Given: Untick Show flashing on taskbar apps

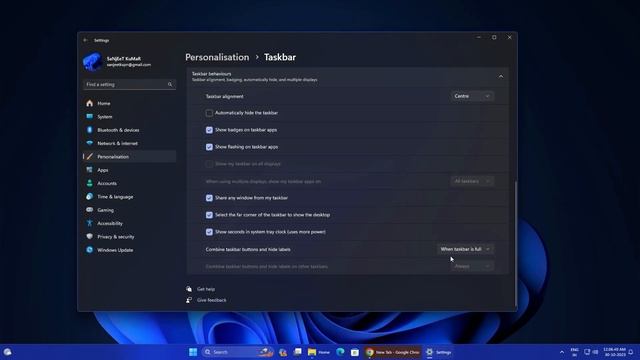Looking at the screenshot, I should pyautogui.click(x=209, y=147).
